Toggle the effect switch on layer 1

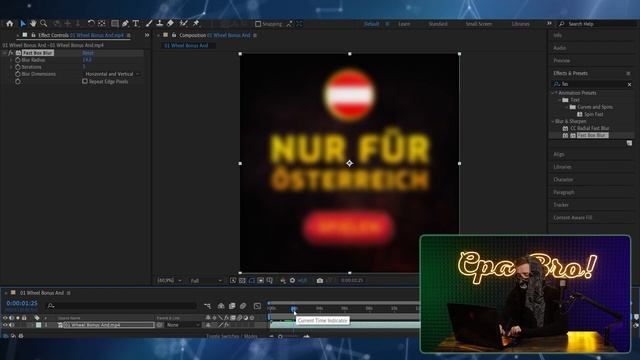(226, 325)
